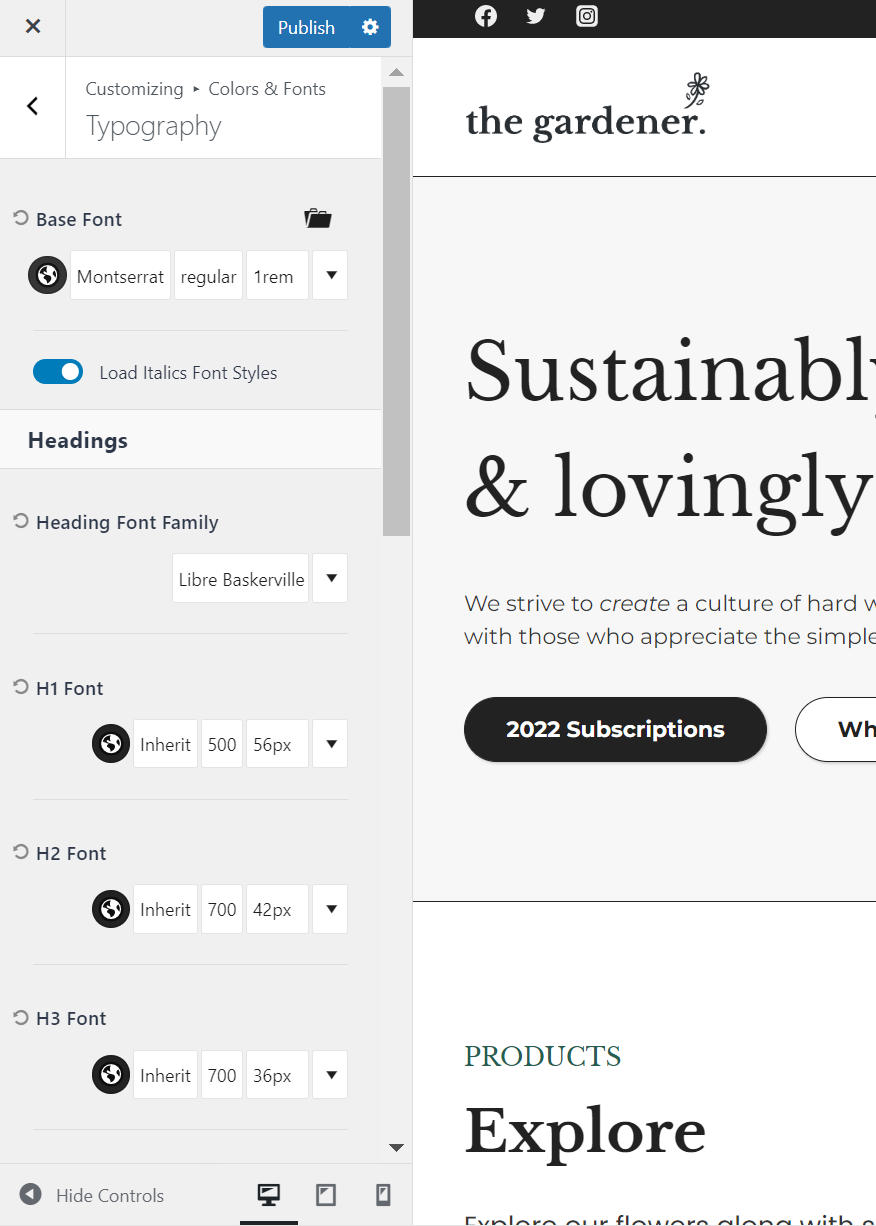Click the 2022 Subscriptions button
Screen dimensions: 876x1226
coord(615,729)
